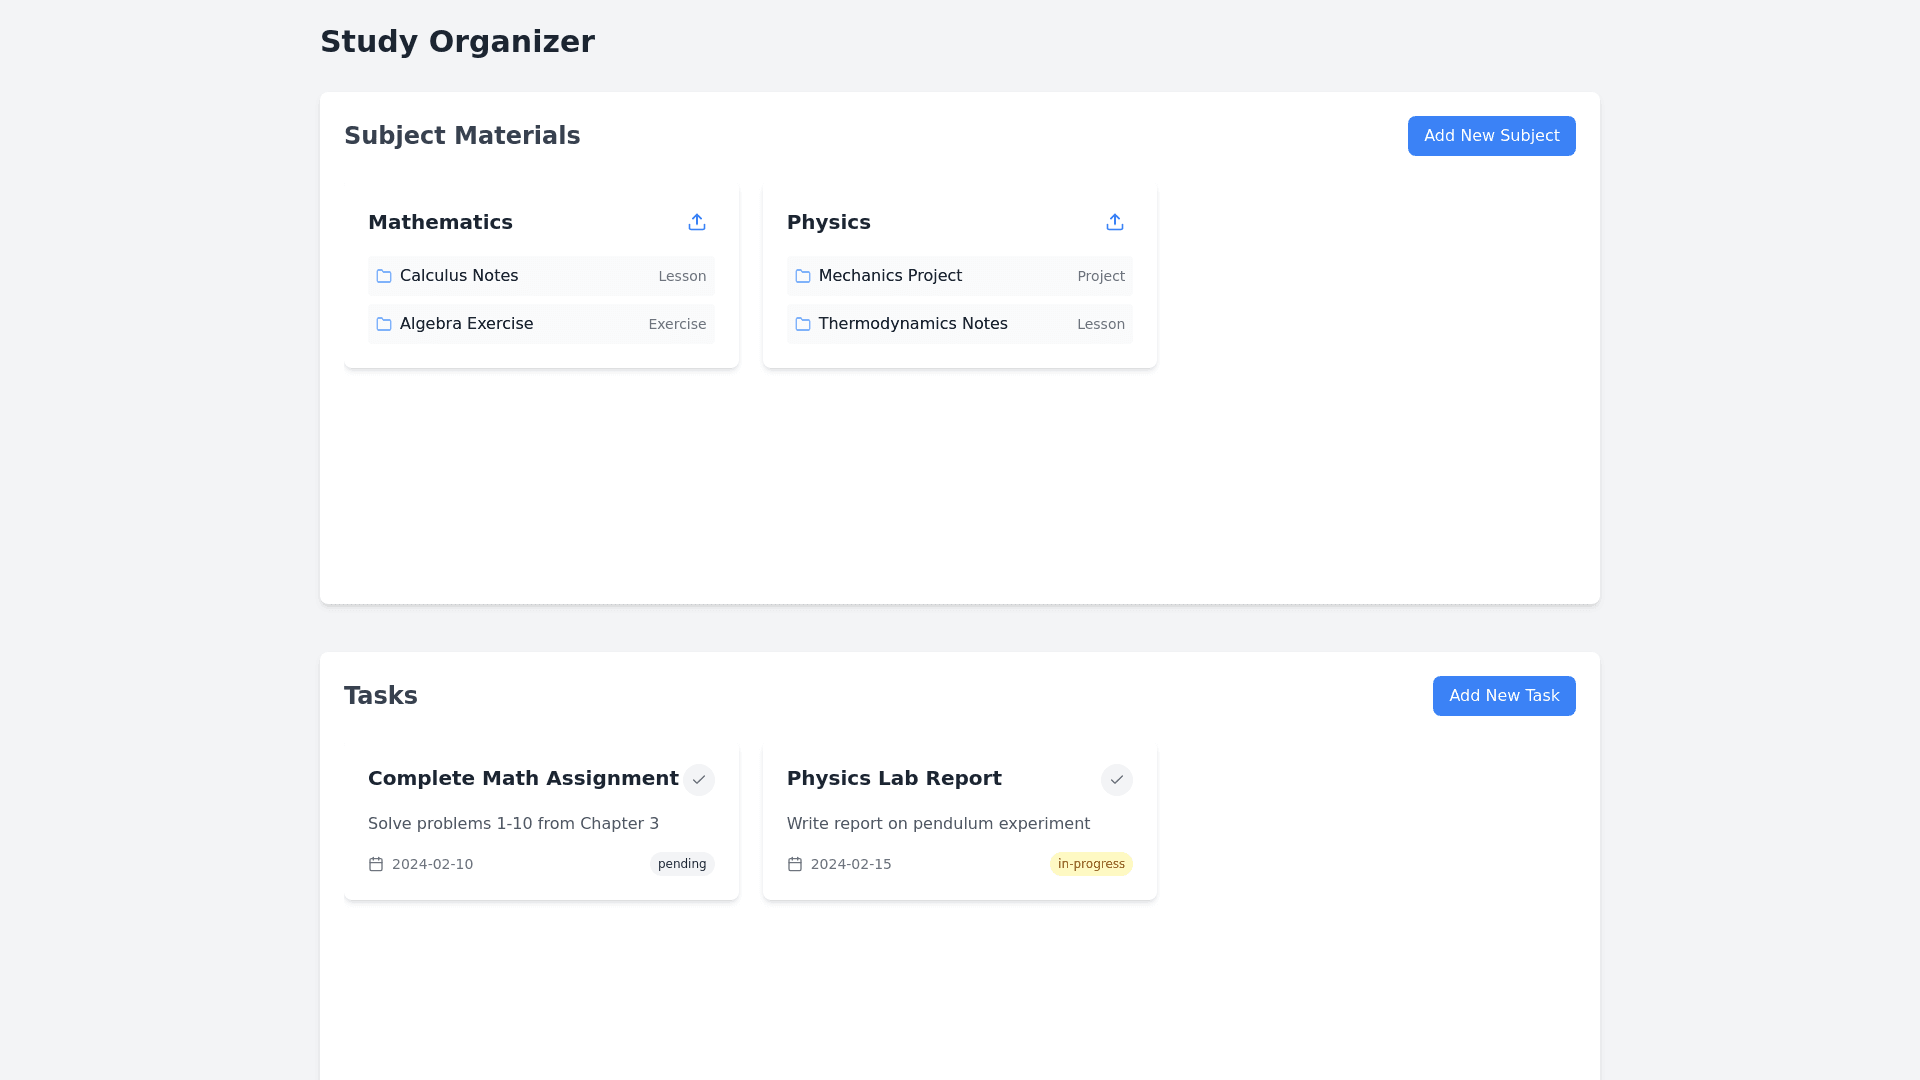Click the folder icon beside Thermodynamics Notes
Image resolution: width=1920 pixels, height=1080 pixels.
803,324
